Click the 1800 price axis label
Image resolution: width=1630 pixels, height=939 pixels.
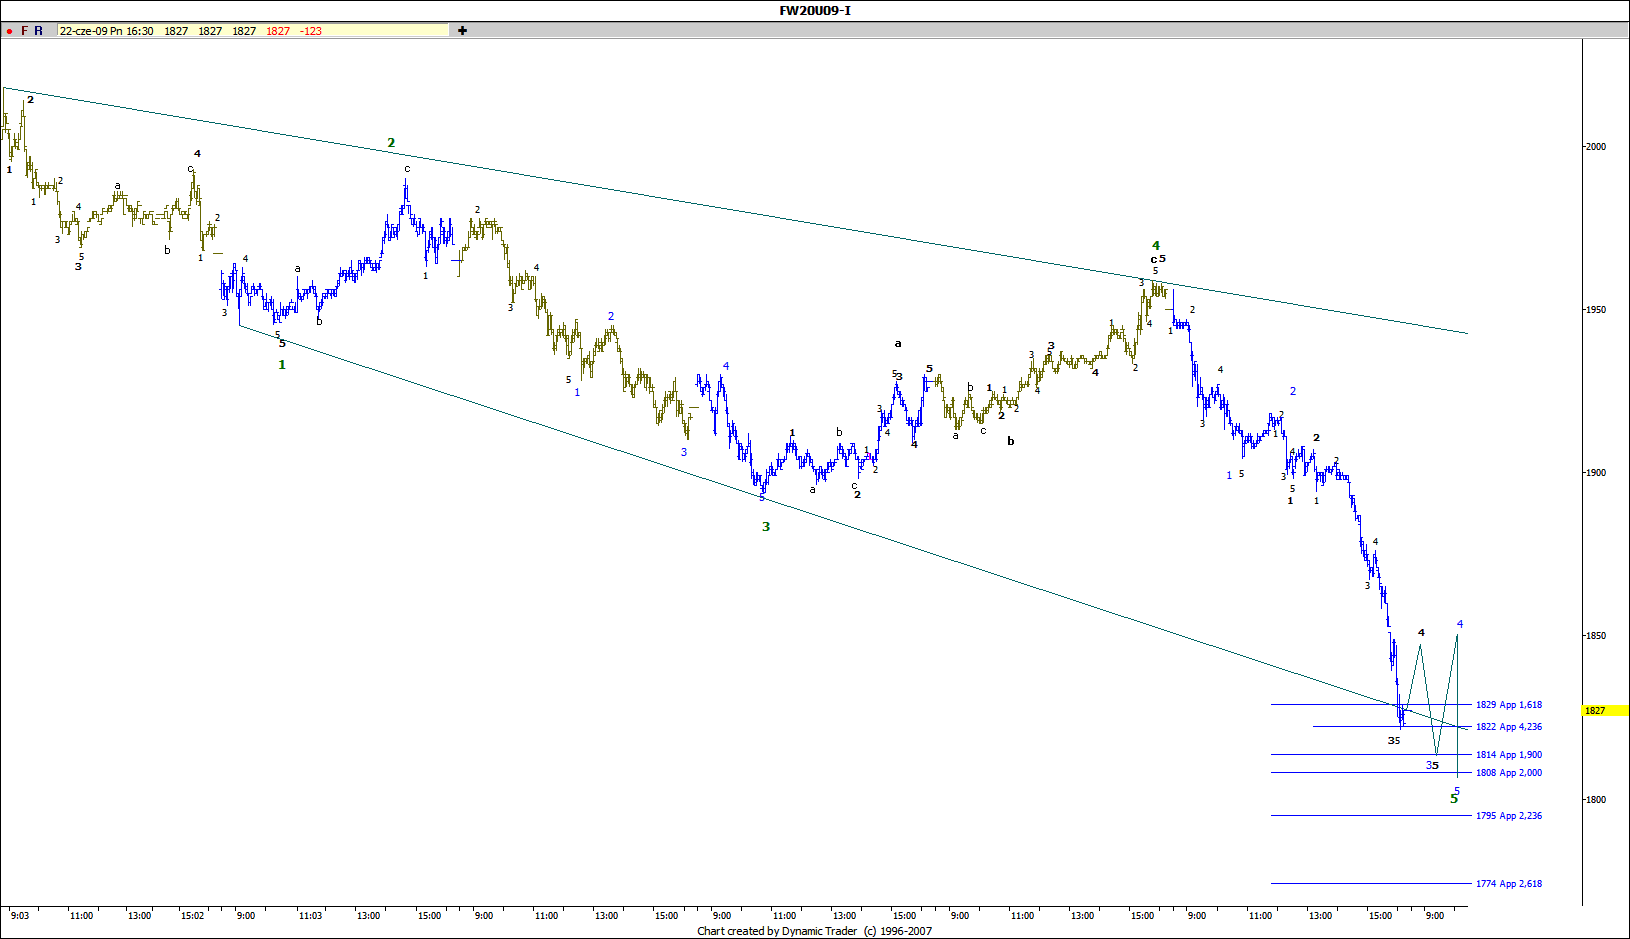tap(1596, 800)
